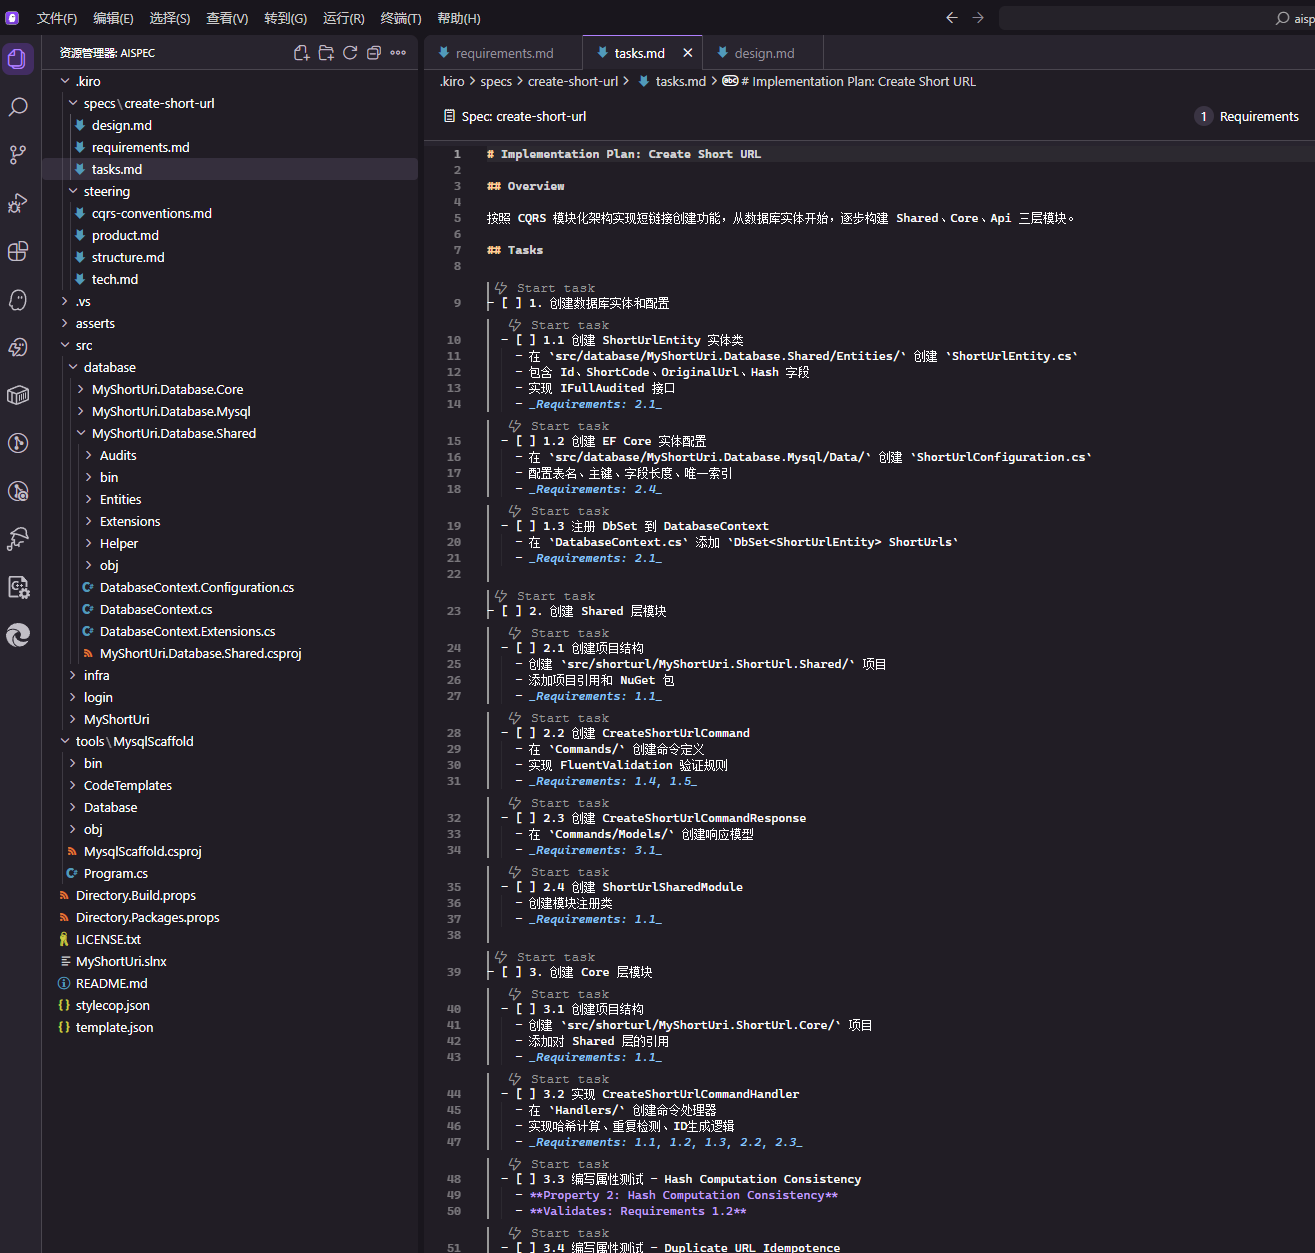Open Run and Debug view
Screen dimensions: 1315x1253
(18, 203)
